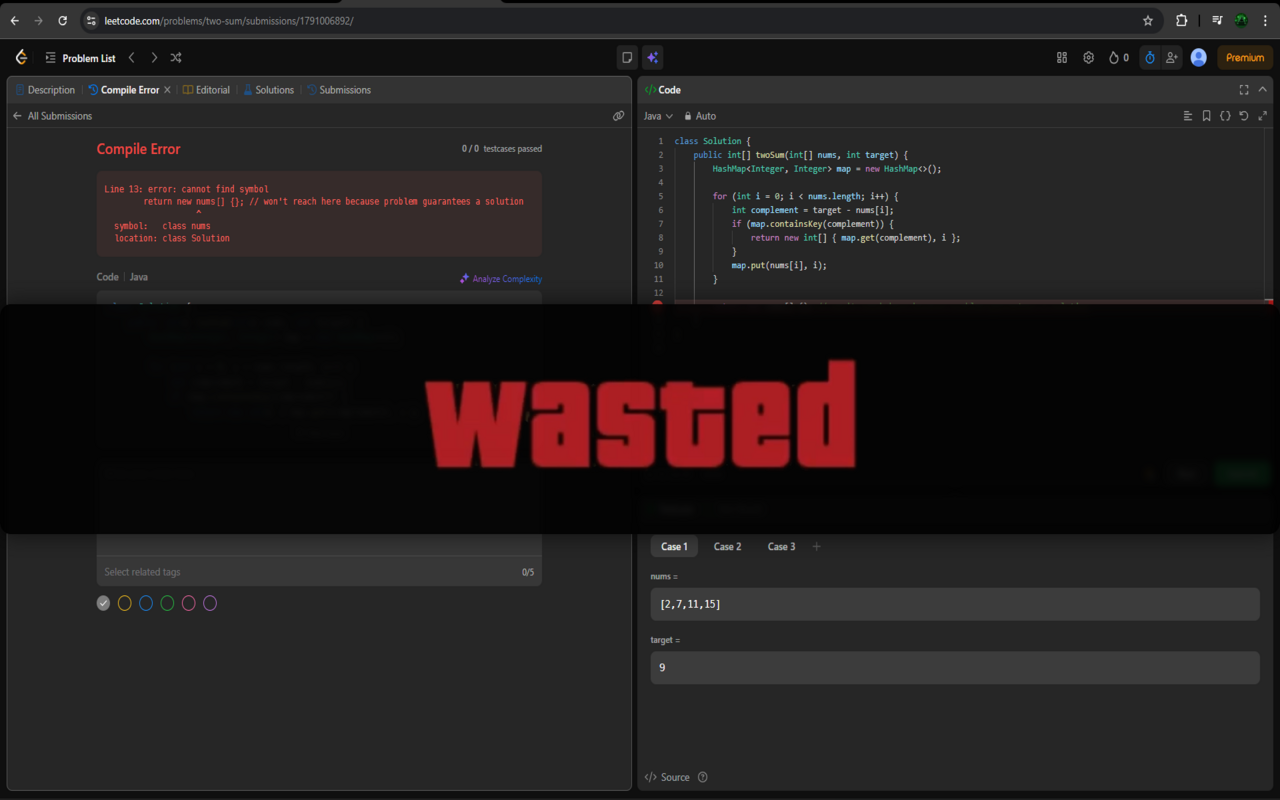Open the LeetCode profile avatar
This screenshot has width=1280, height=800.
pos(1199,58)
